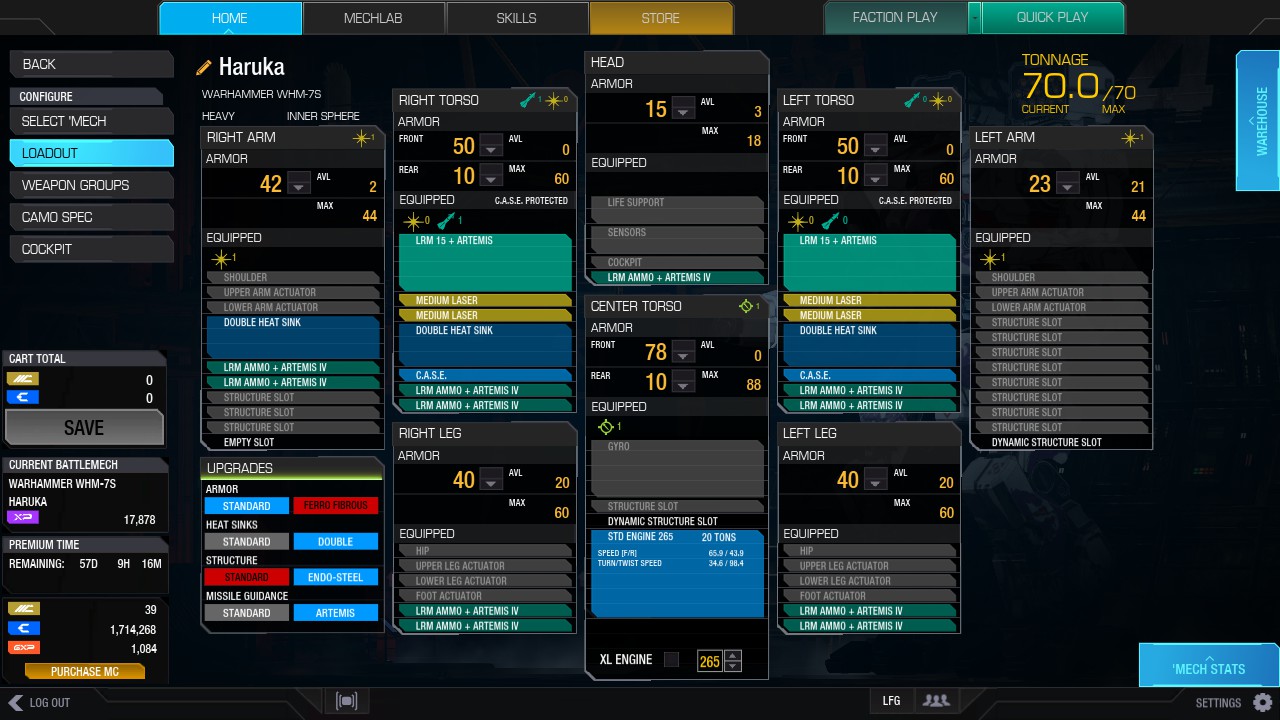Click Center Torso AMS hardpoint icon in header
This screenshot has height=720, width=1280.
745,306
